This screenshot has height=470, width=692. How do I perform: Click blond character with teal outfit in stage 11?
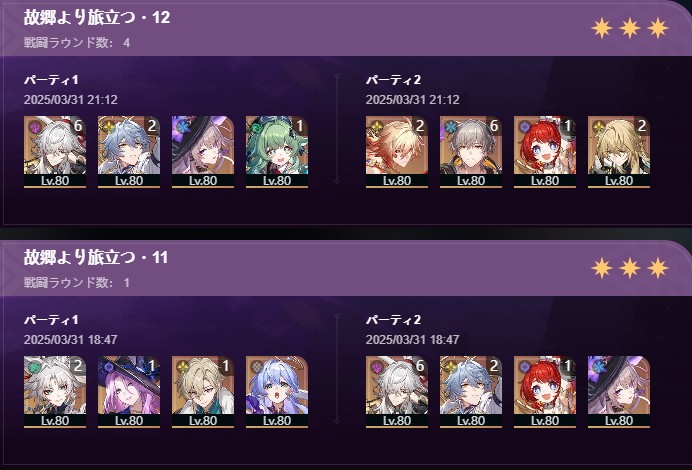coord(203,392)
